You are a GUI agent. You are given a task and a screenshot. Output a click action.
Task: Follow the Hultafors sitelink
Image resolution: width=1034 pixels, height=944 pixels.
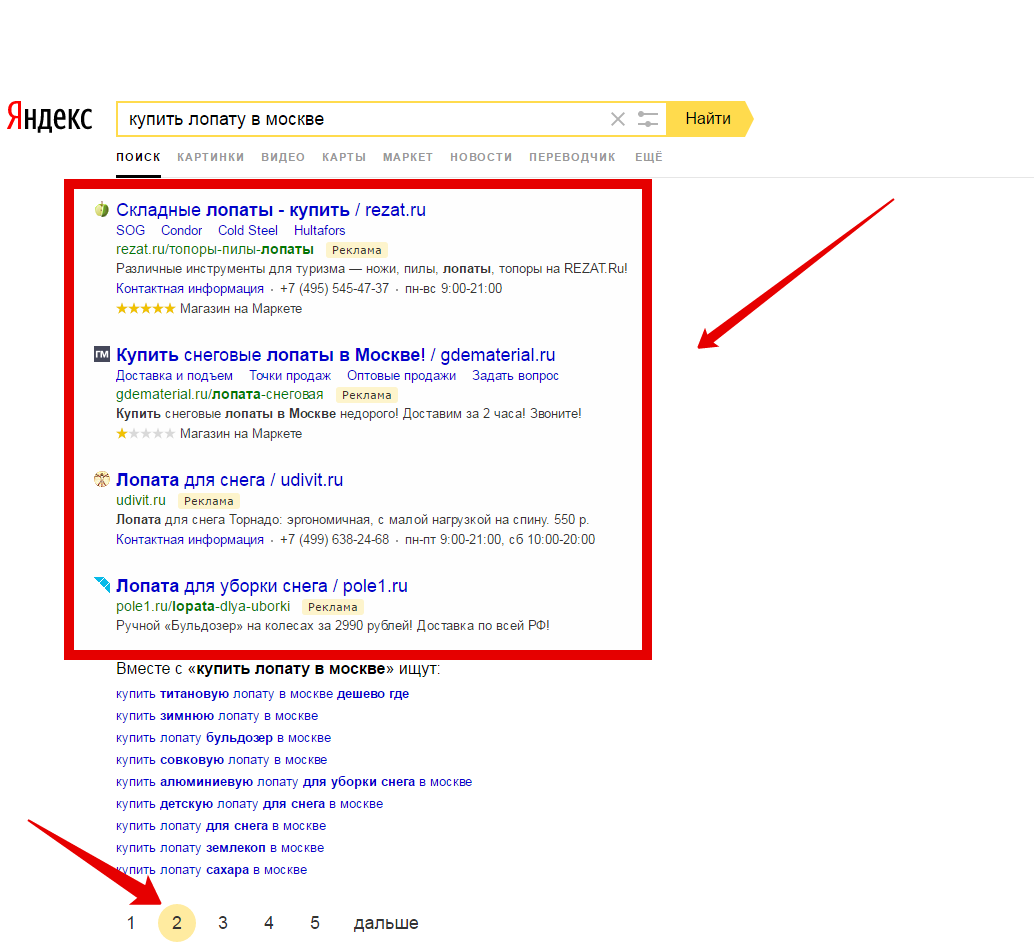[x=319, y=231]
